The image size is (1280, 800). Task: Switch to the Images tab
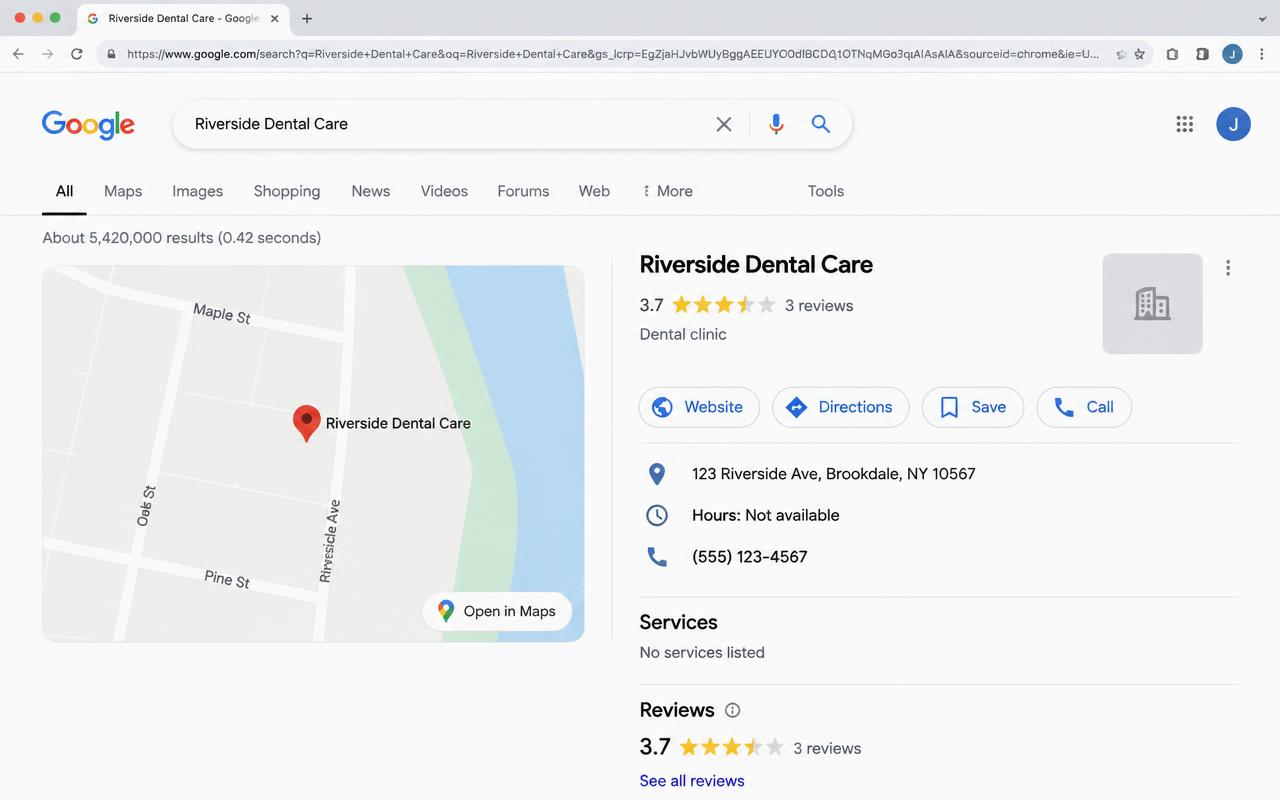pos(197,191)
